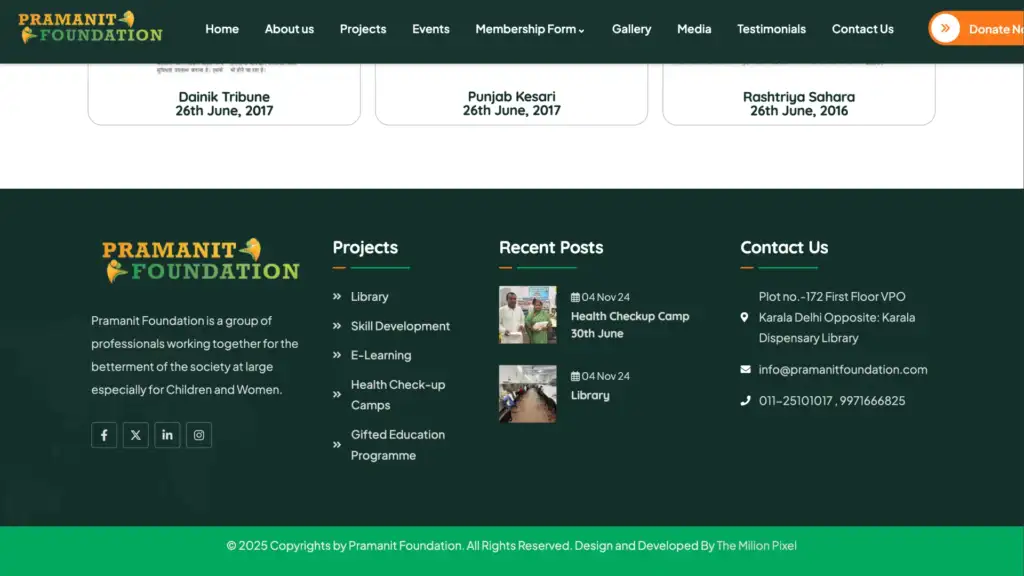Image resolution: width=1024 pixels, height=576 pixels.
Task: Click the arrow chevron beside Skill Development
Action: pos(337,326)
